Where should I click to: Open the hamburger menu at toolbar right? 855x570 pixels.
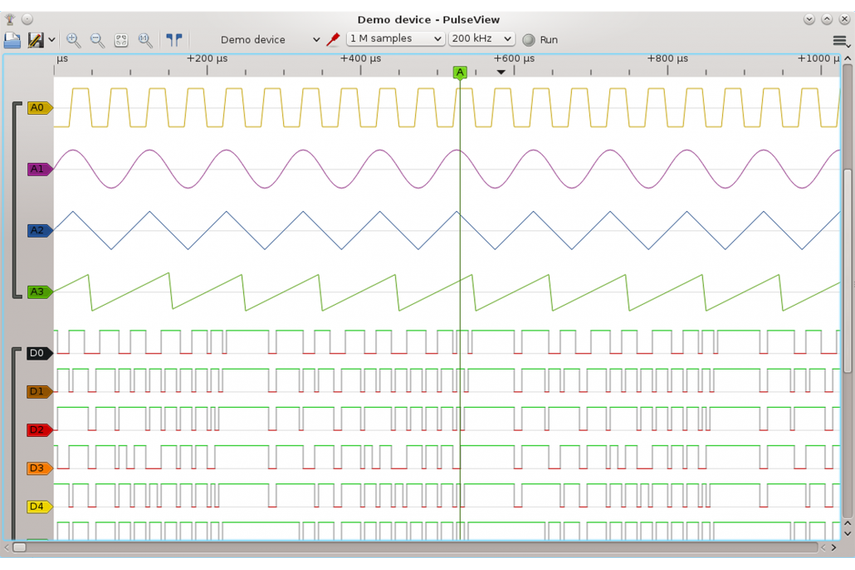[x=840, y=41]
